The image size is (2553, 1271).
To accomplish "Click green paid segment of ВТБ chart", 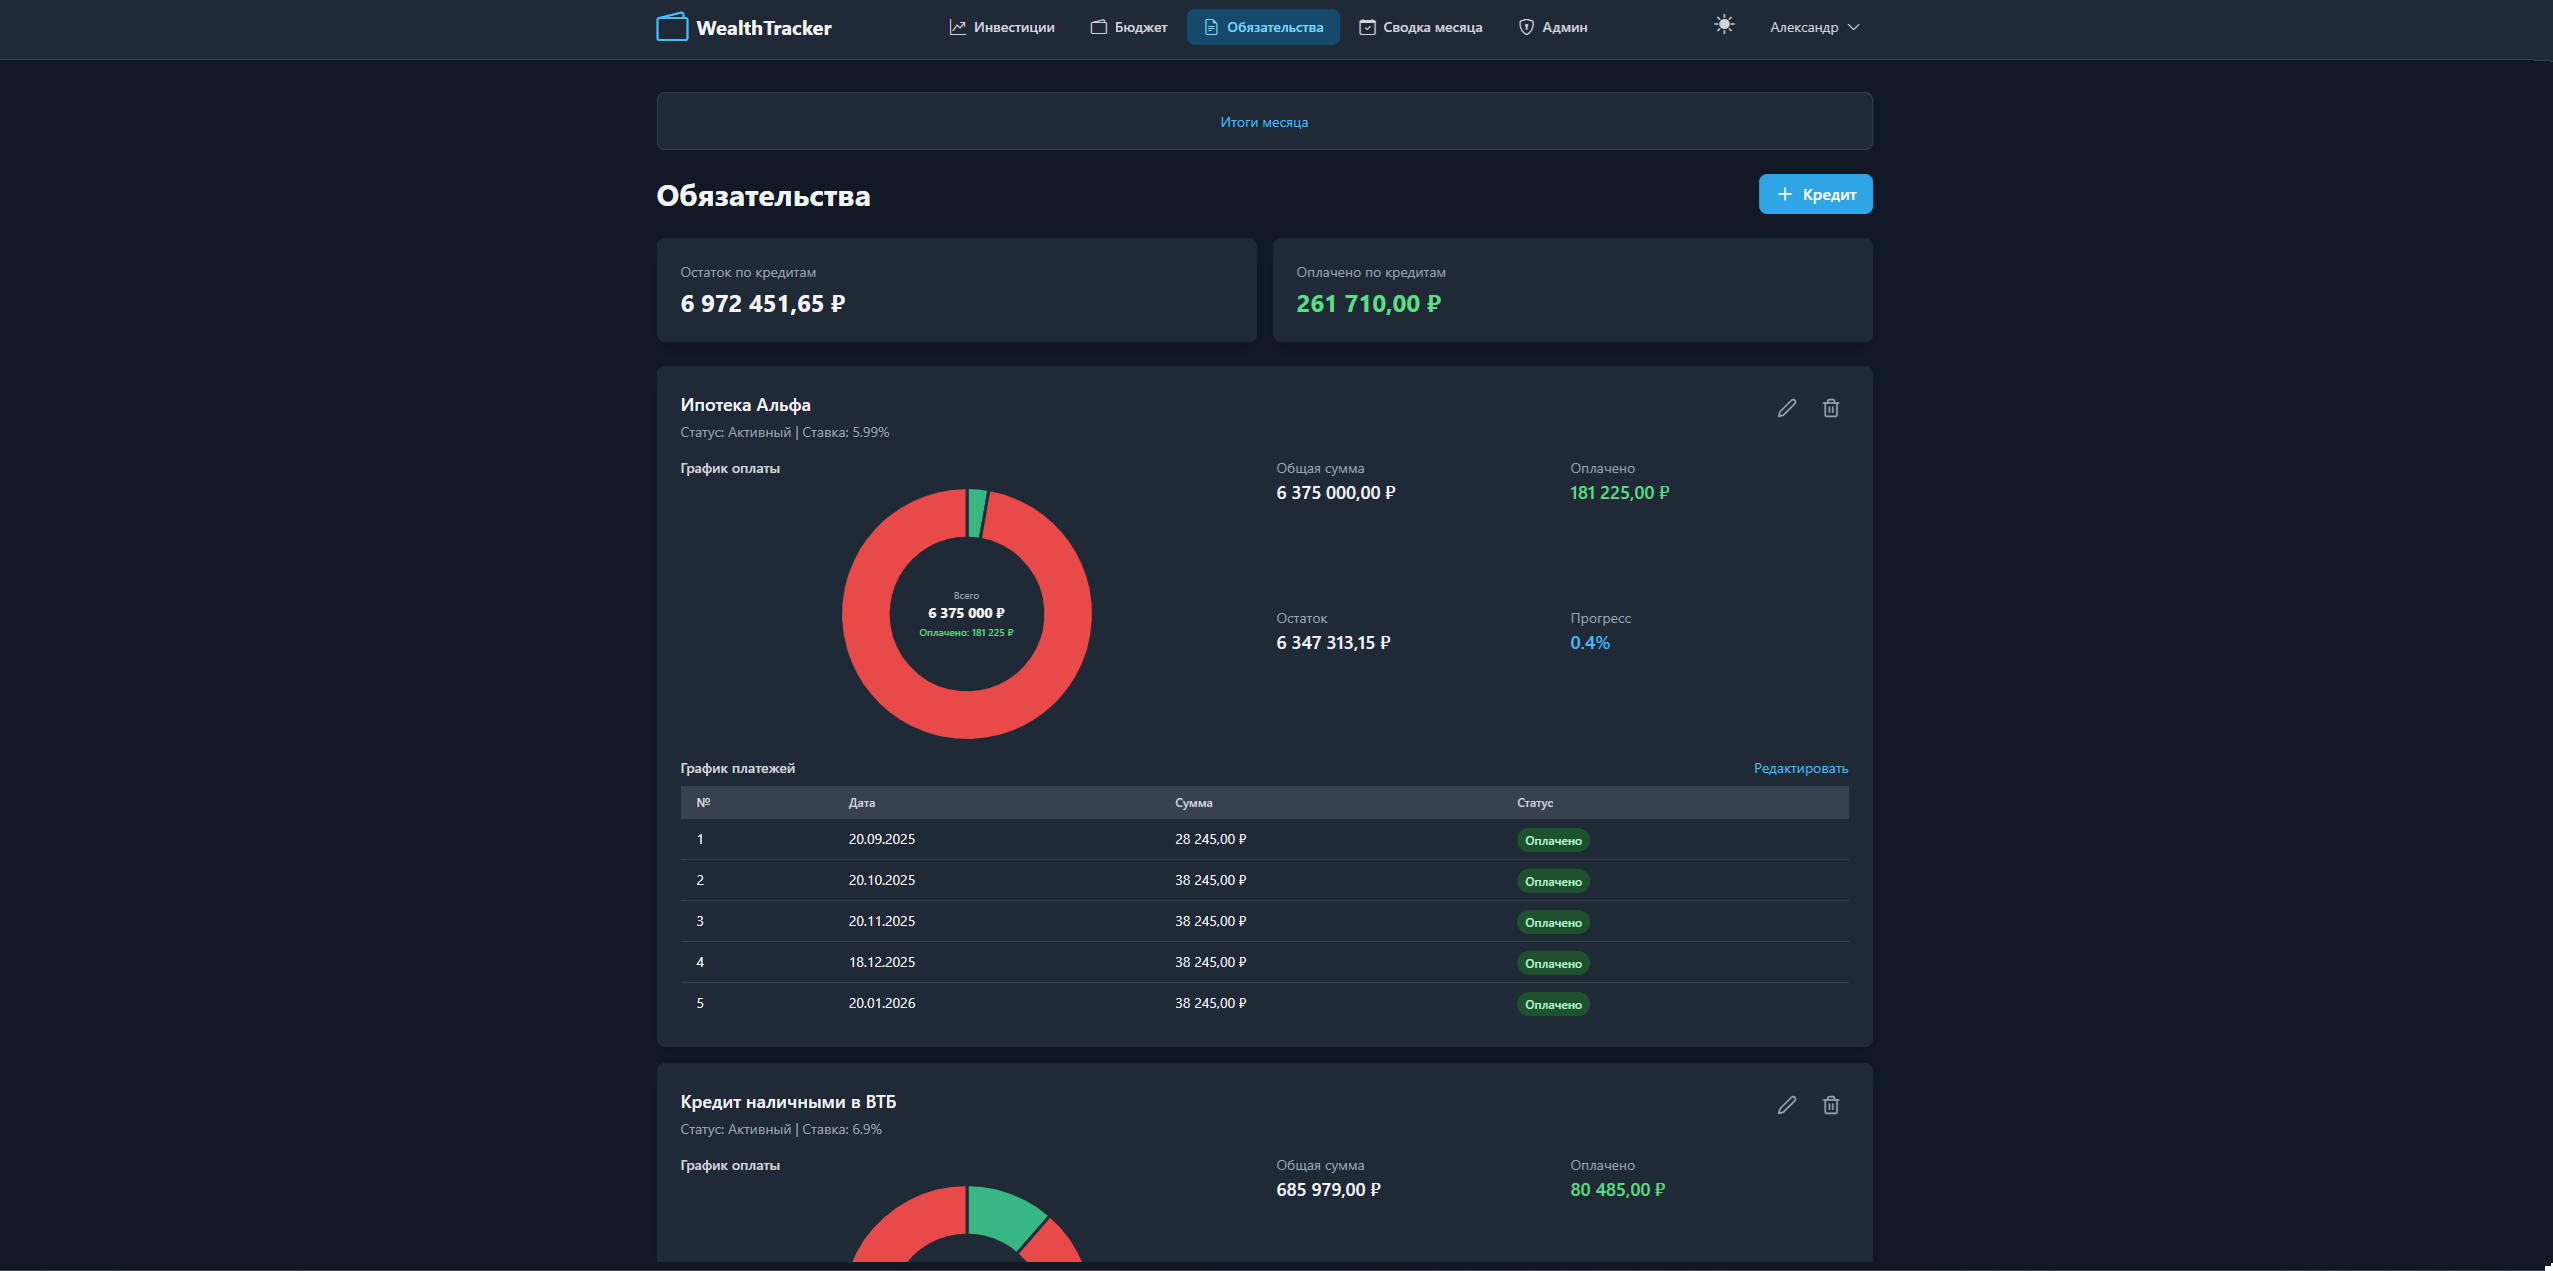I will click(1002, 1212).
